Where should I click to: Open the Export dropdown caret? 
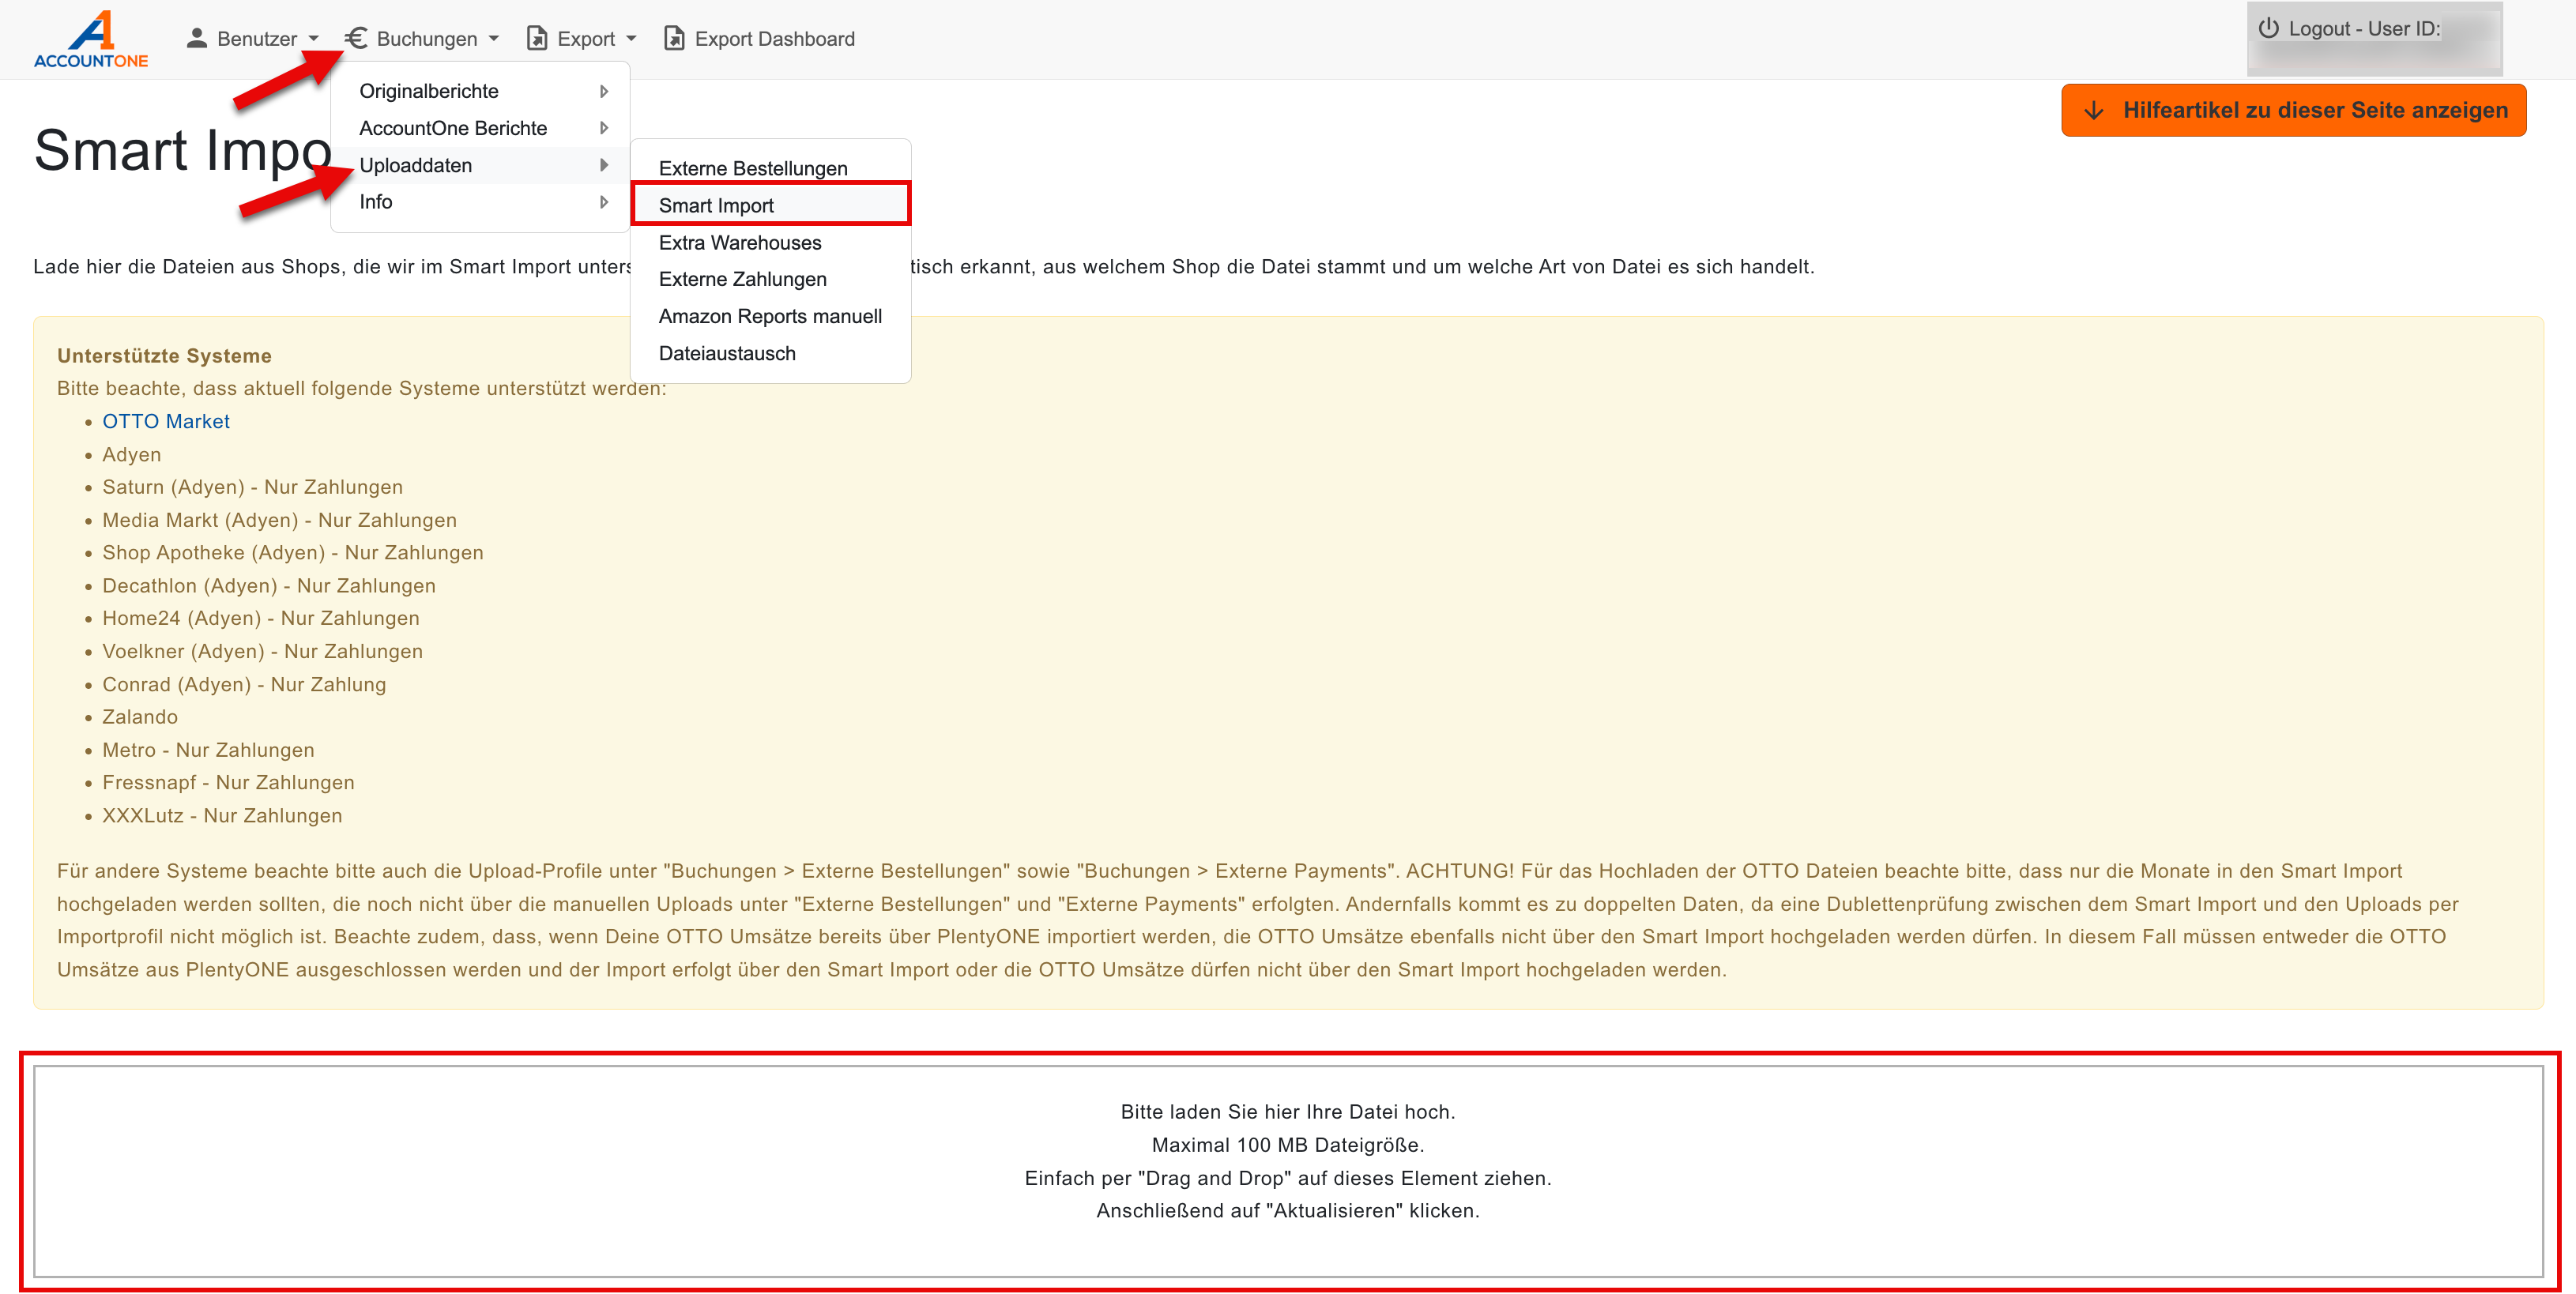pyautogui.click(x=631, y=39)
